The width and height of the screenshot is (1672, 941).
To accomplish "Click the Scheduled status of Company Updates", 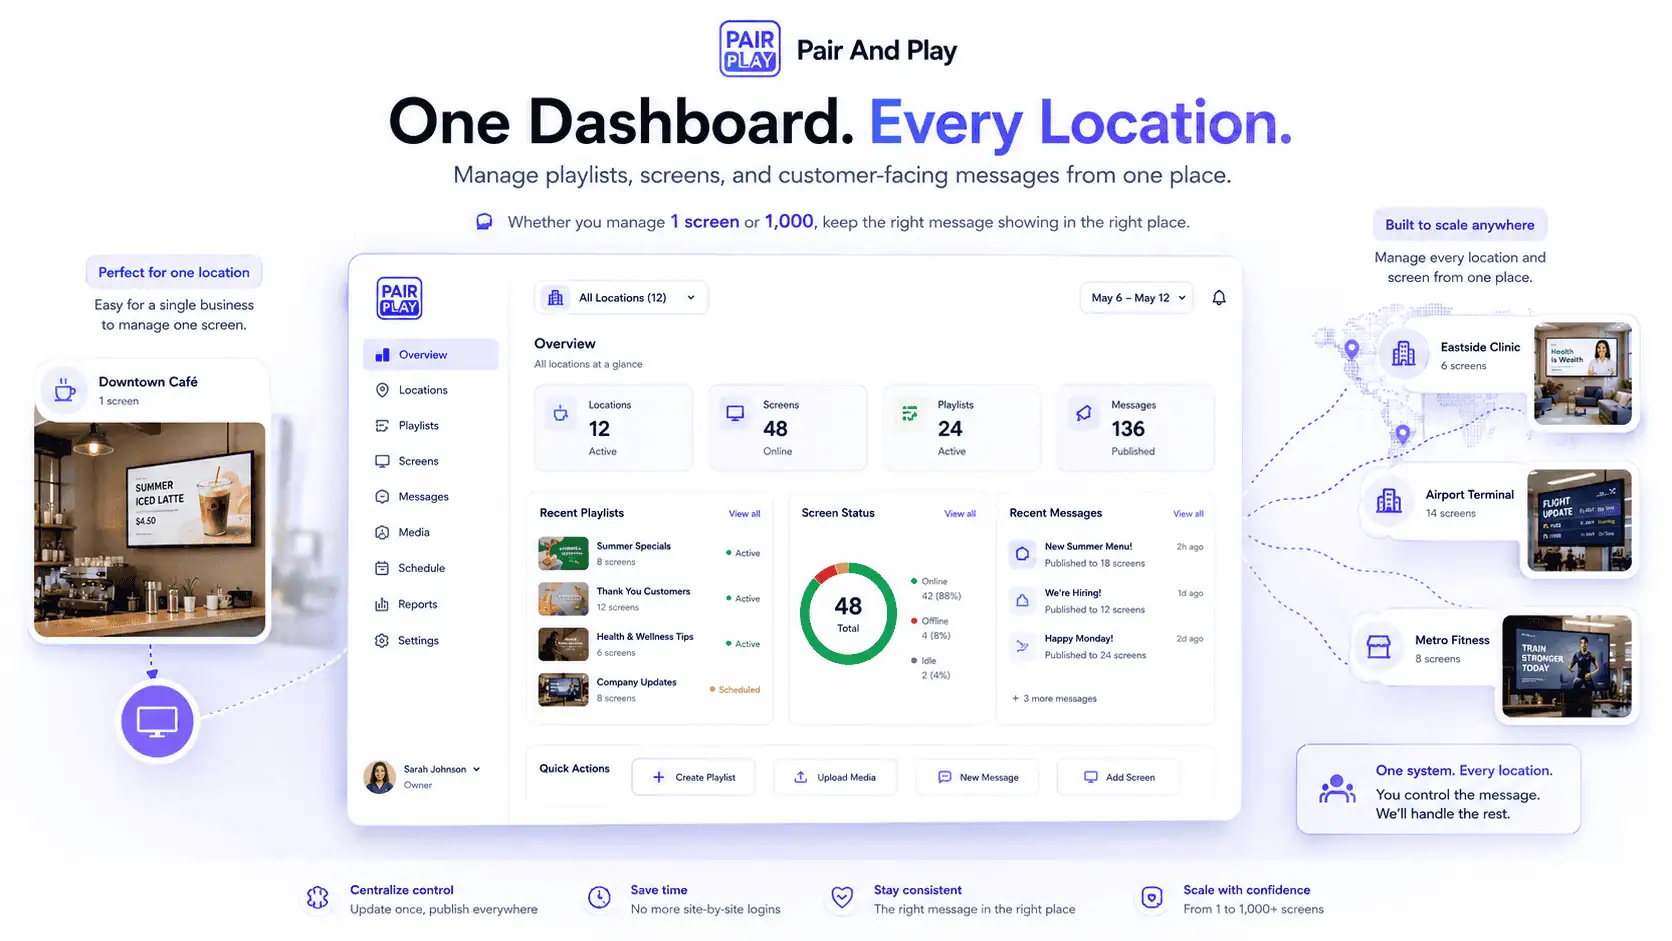I will coord(735,690).
